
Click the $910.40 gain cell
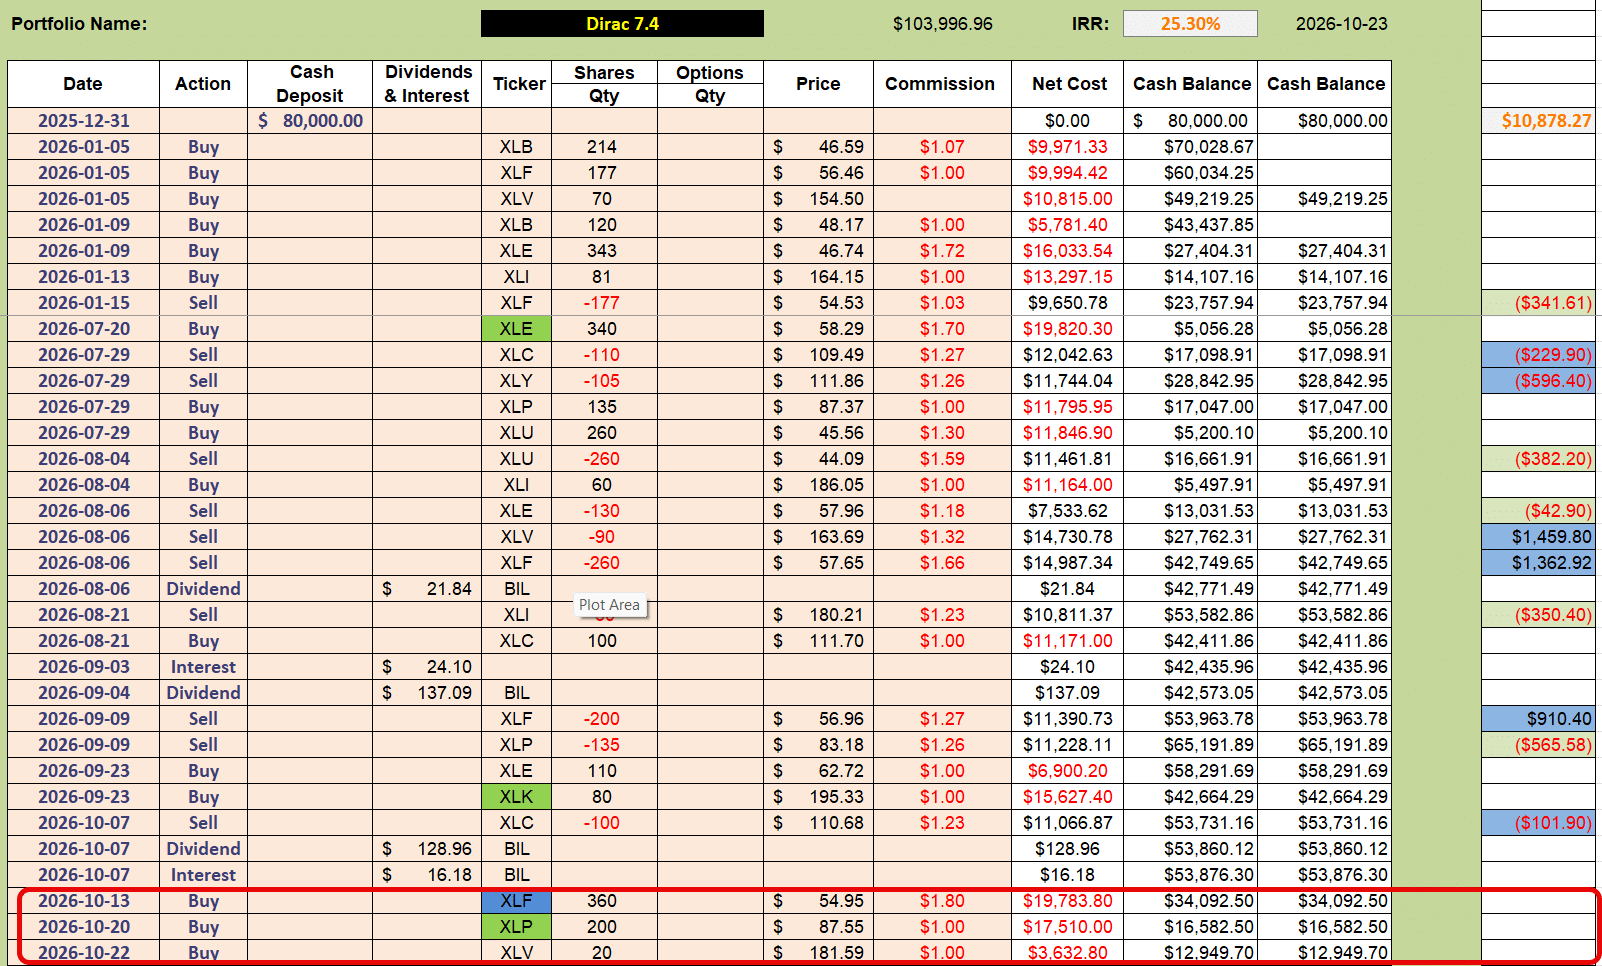click(1538, 719)
